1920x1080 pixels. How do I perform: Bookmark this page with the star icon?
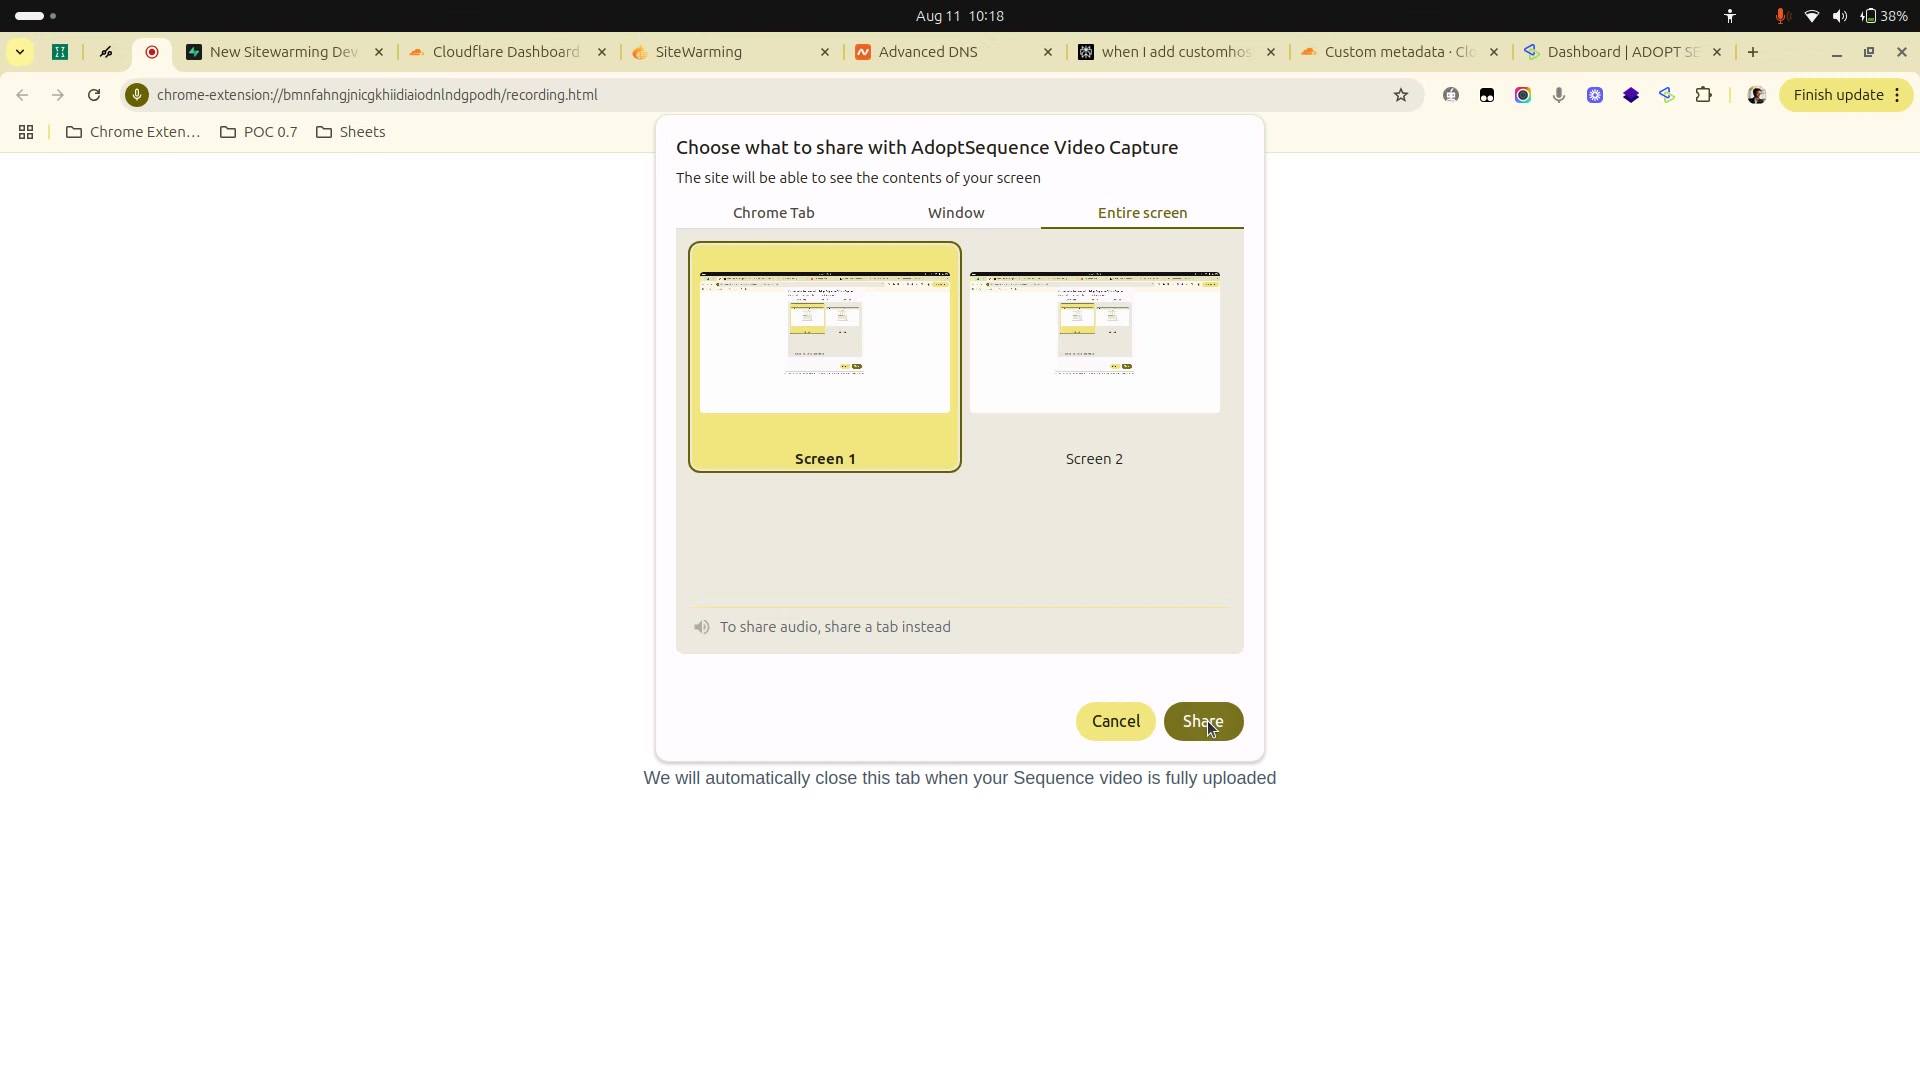1400,95
